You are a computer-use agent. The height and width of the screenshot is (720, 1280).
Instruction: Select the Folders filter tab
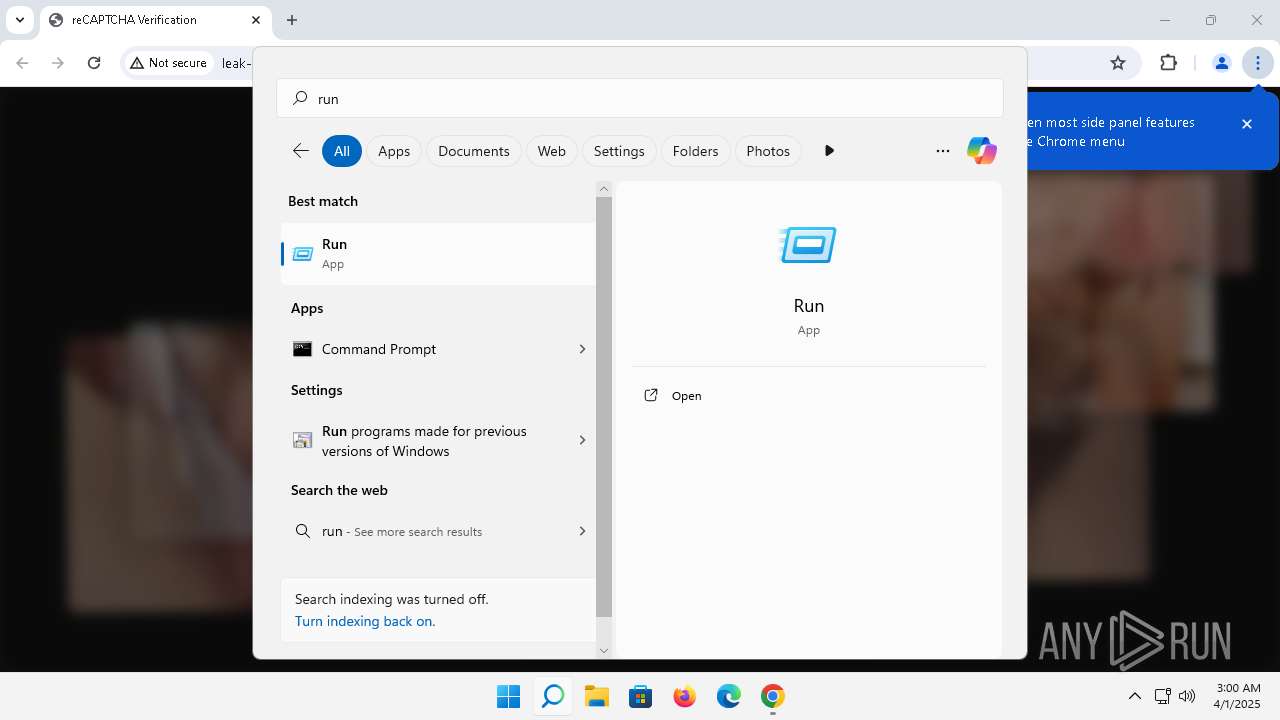(696, 151)
